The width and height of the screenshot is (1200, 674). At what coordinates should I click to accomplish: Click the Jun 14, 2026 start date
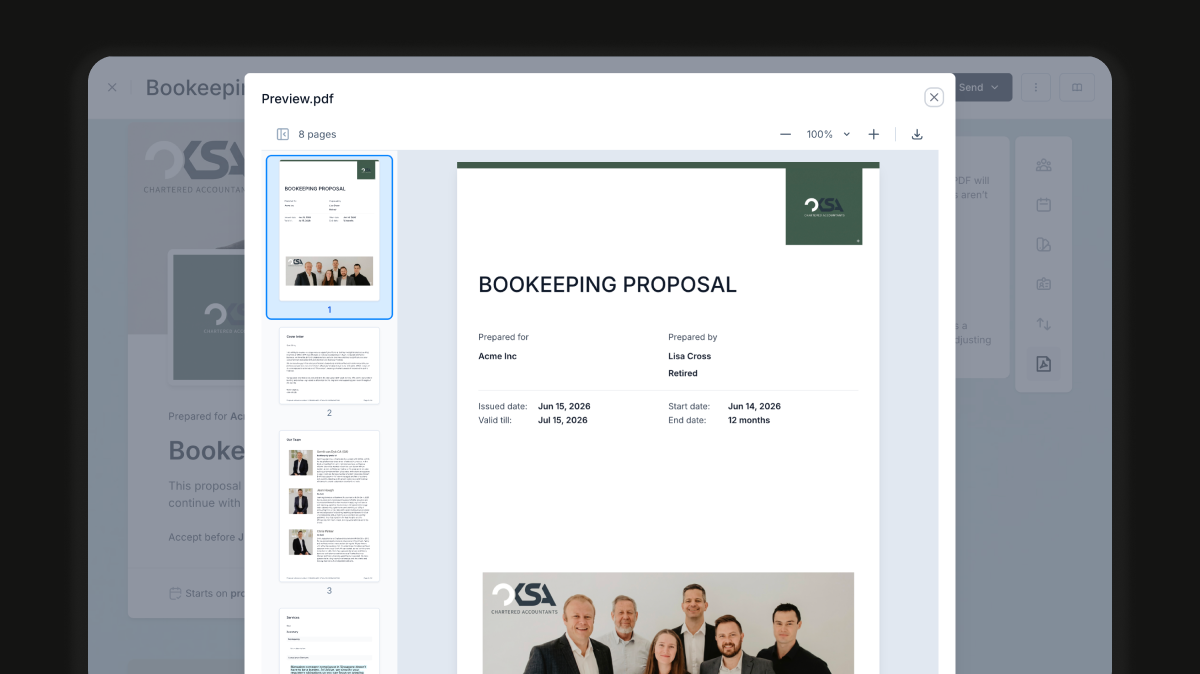pos(754,407)
